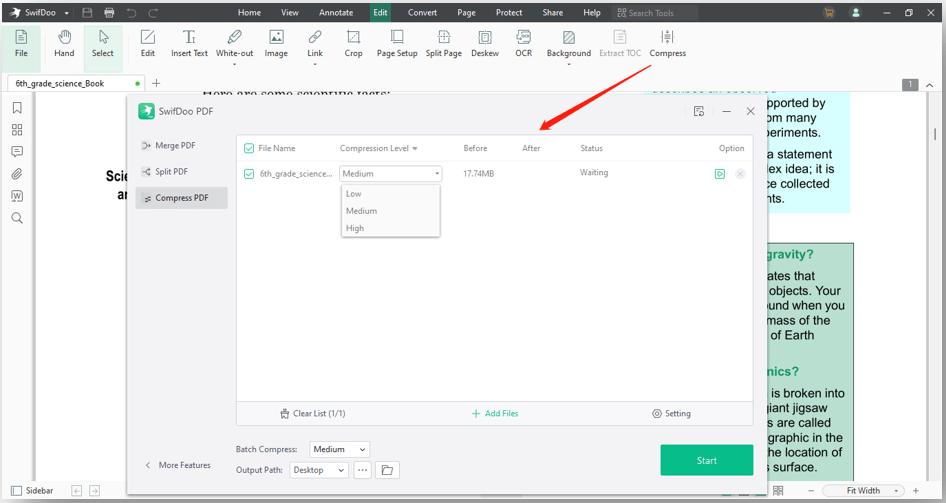Open the row's Medium compression combo box
This screenshot has width=946, height=503.
[x=390, y=174]
